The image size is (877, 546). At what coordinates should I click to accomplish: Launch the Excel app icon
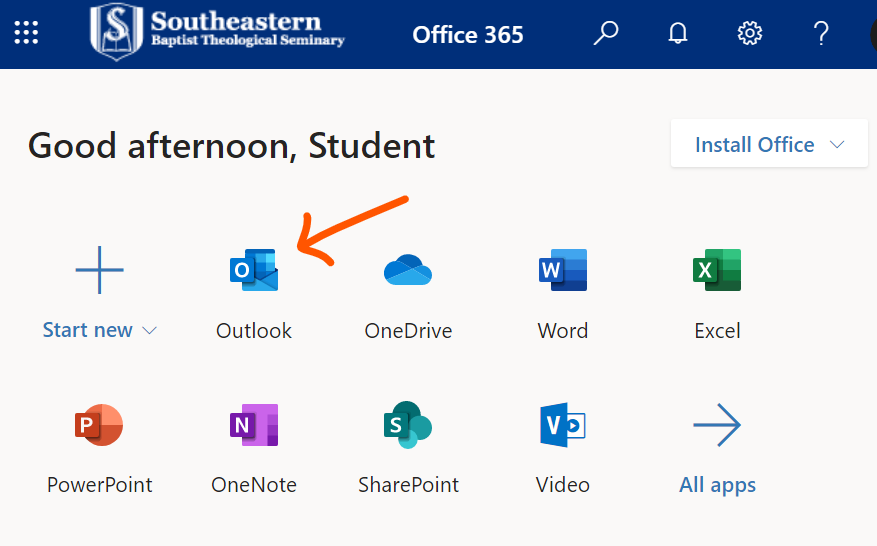click(717, 270)
